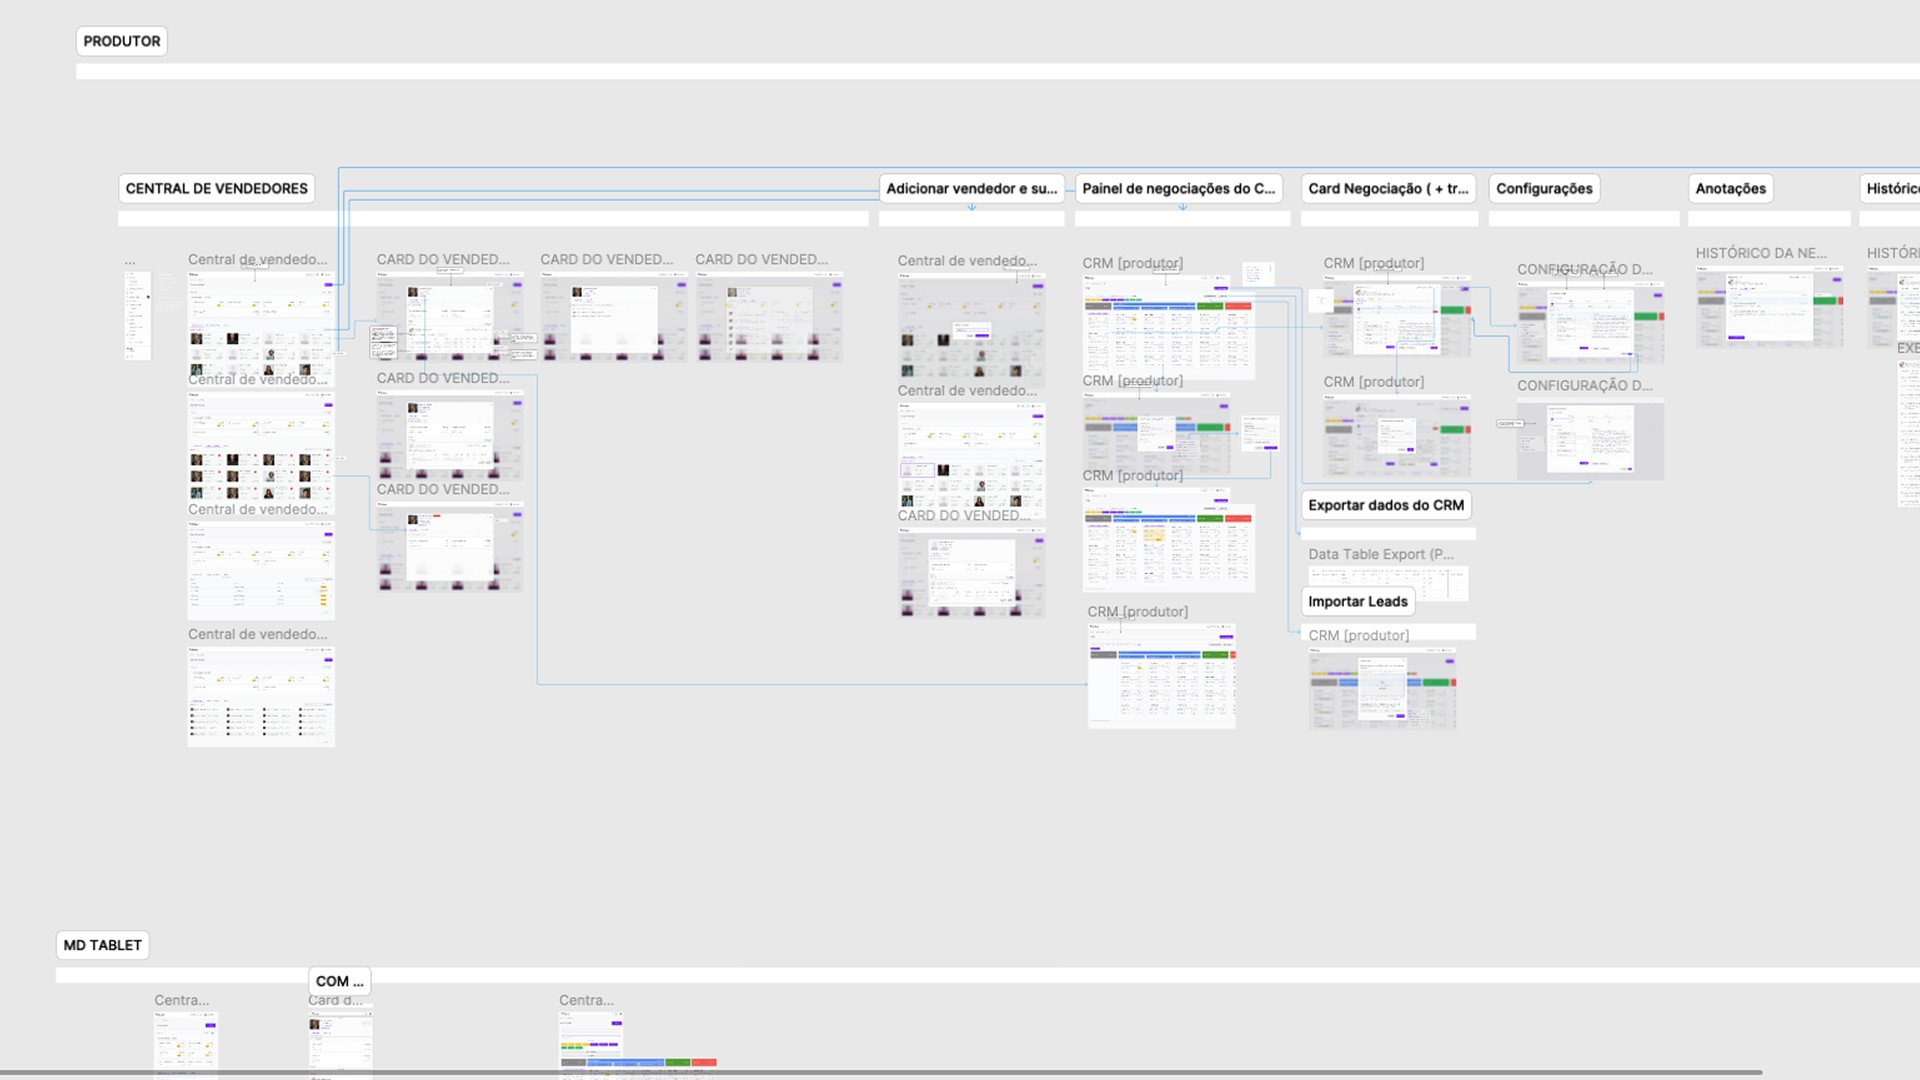Select the Painel de negociações section label
Image resolution: width=1920 pixels, height=1080 pixels.
click(1178, 188)
